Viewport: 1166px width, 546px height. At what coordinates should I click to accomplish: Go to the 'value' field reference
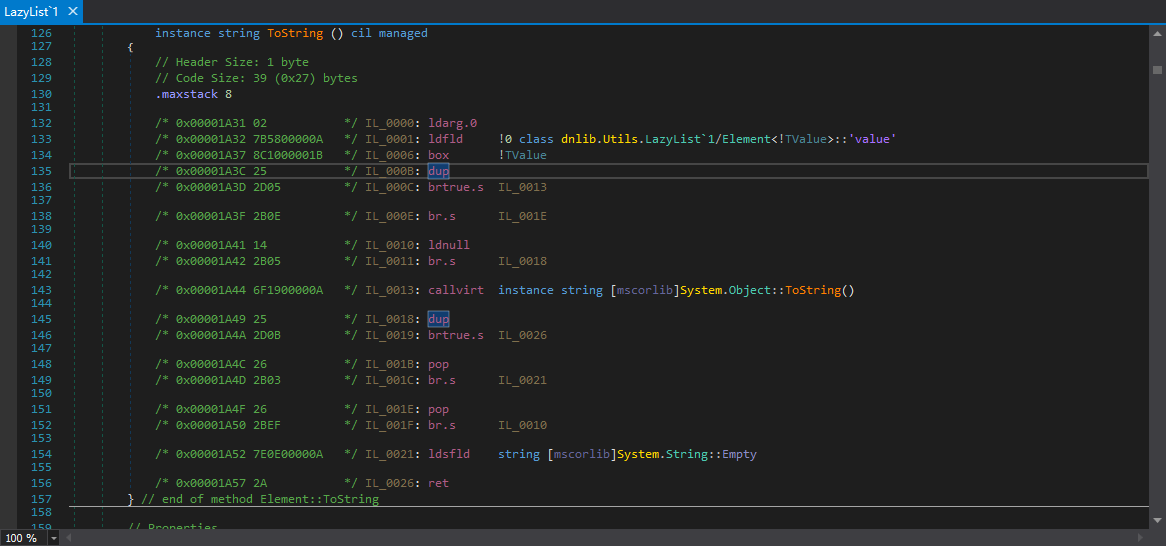pos(870,140)
